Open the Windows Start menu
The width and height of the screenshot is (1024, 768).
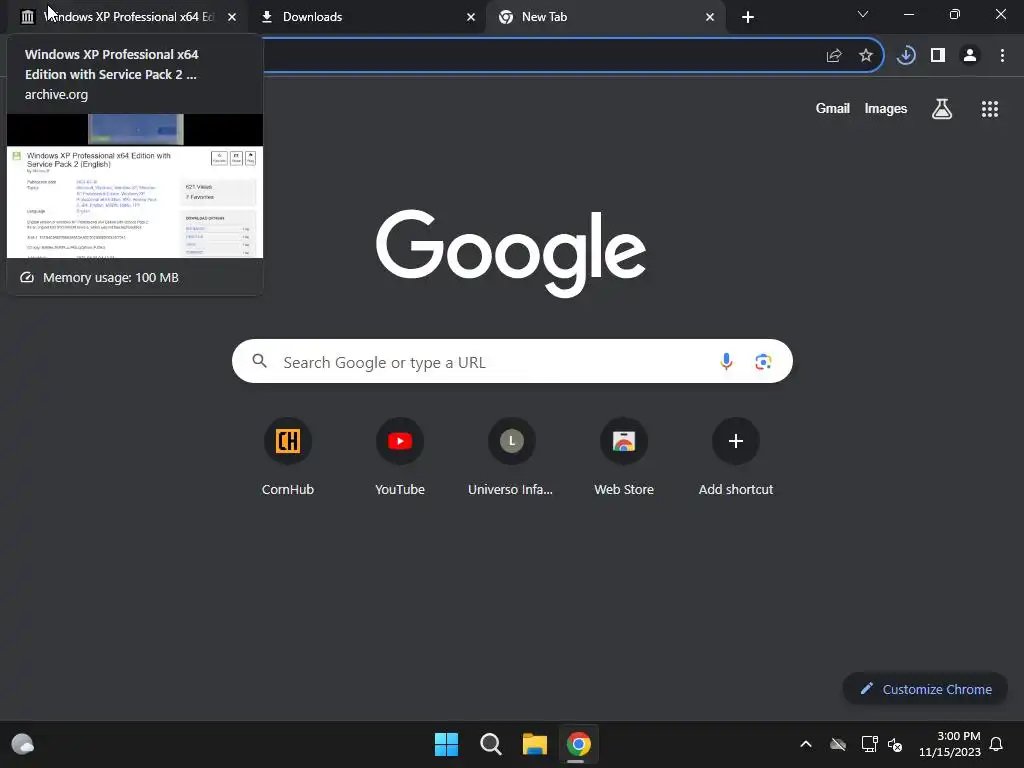pos(447,744)
